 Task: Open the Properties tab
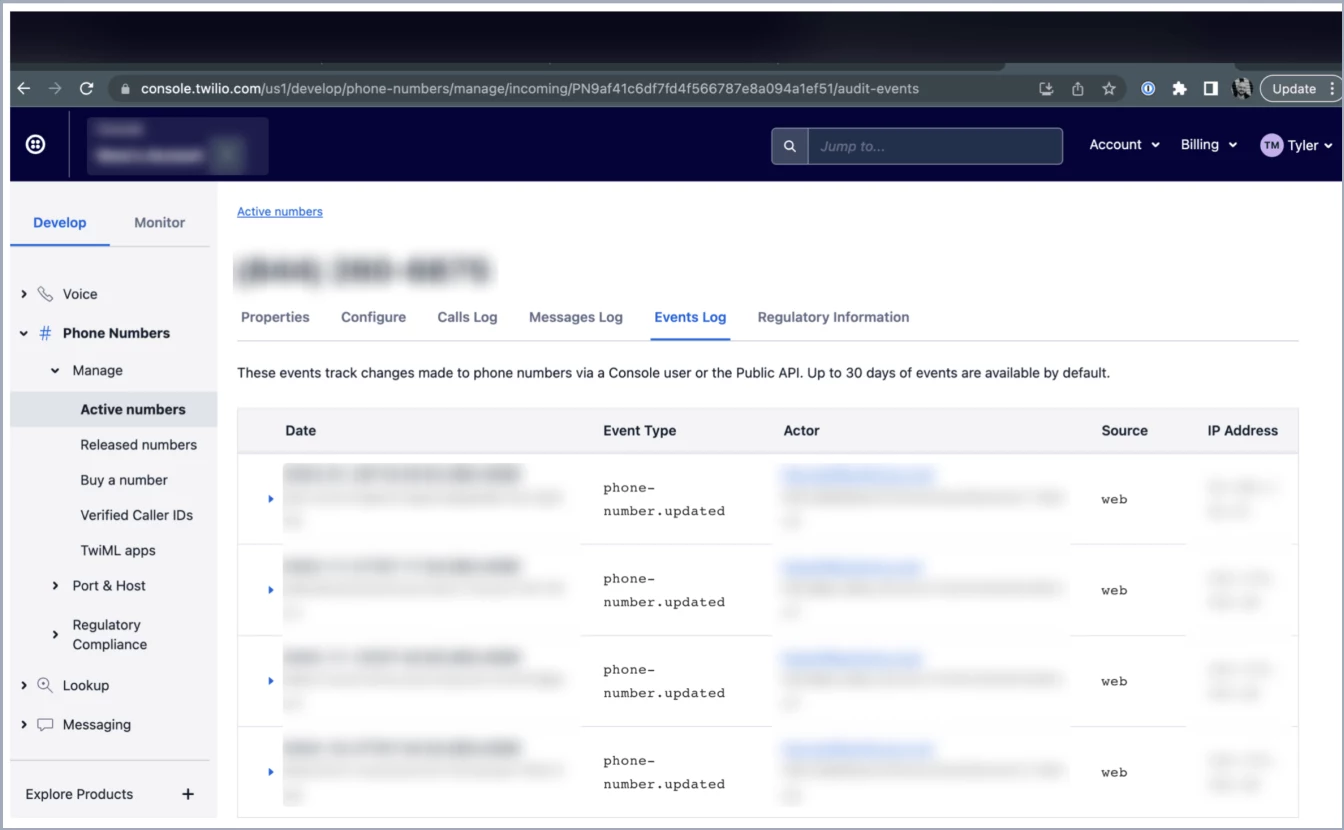(275, 317)
